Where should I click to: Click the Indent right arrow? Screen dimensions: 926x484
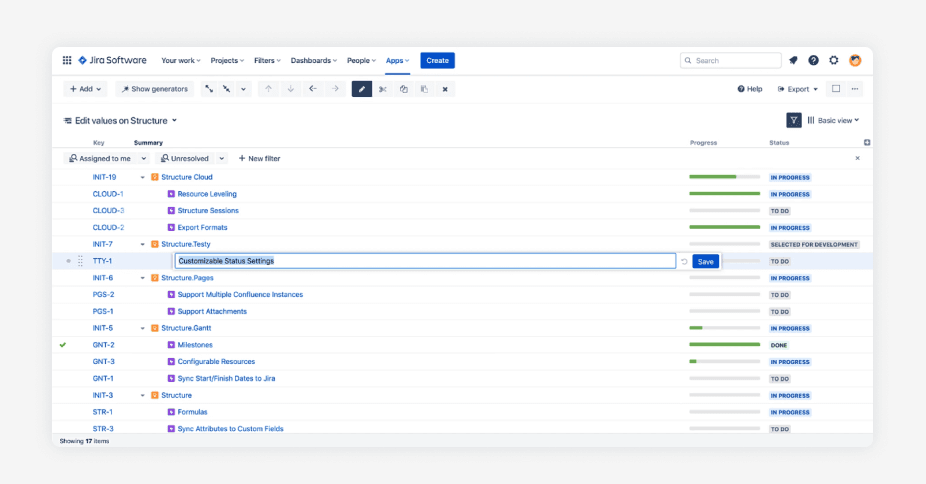pyautogui.click(x=335, y=89)
